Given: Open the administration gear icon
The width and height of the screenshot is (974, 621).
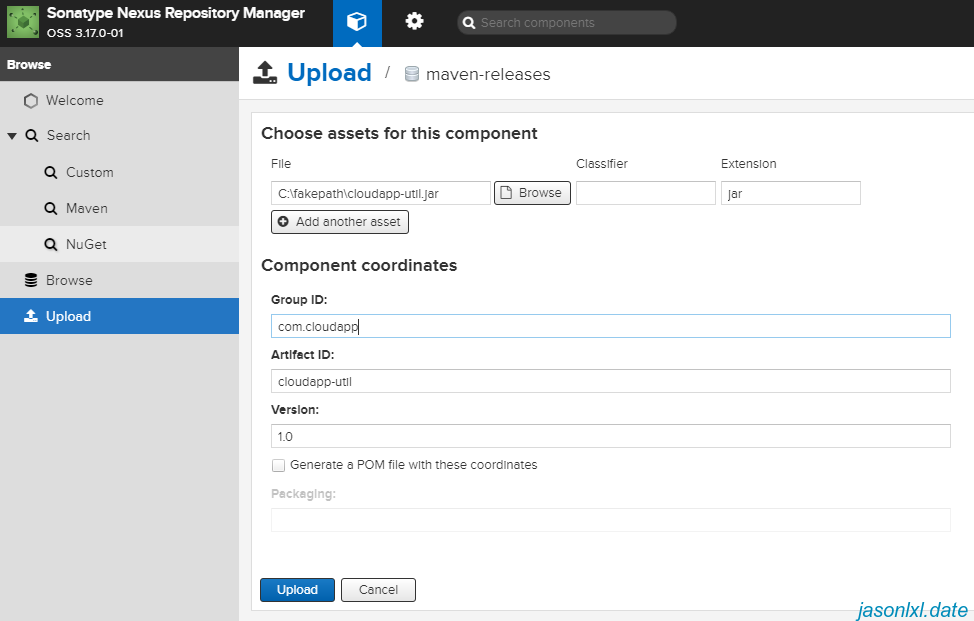Looking at the screenshot, I should 414,22.
